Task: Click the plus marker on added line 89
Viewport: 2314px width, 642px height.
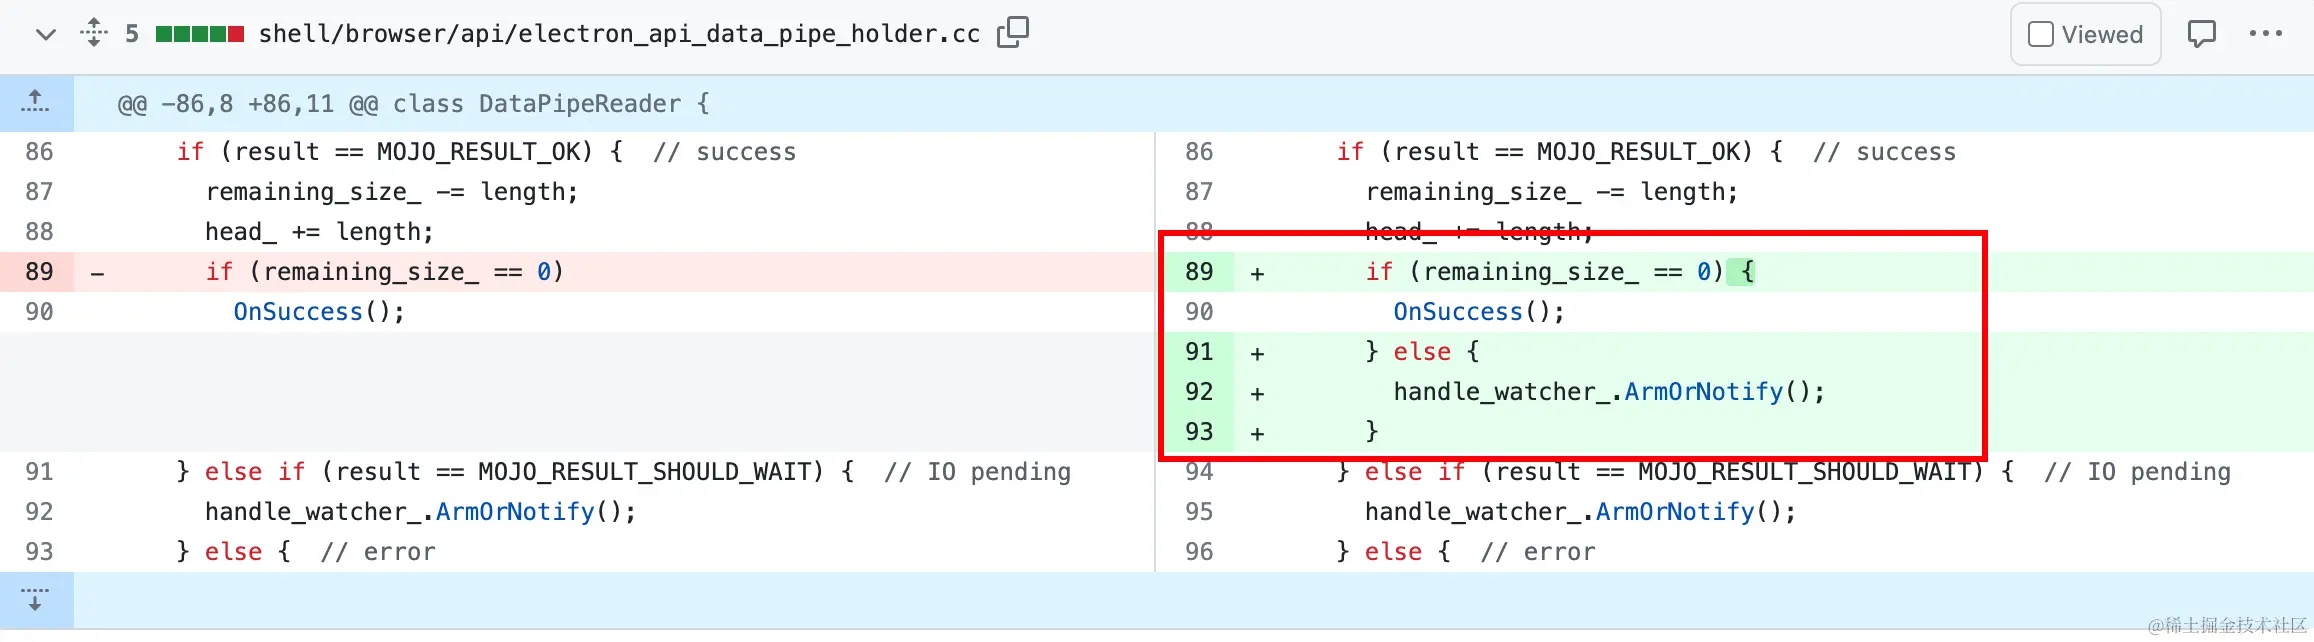Action: pyautogui.click(x=1257, y=274)
